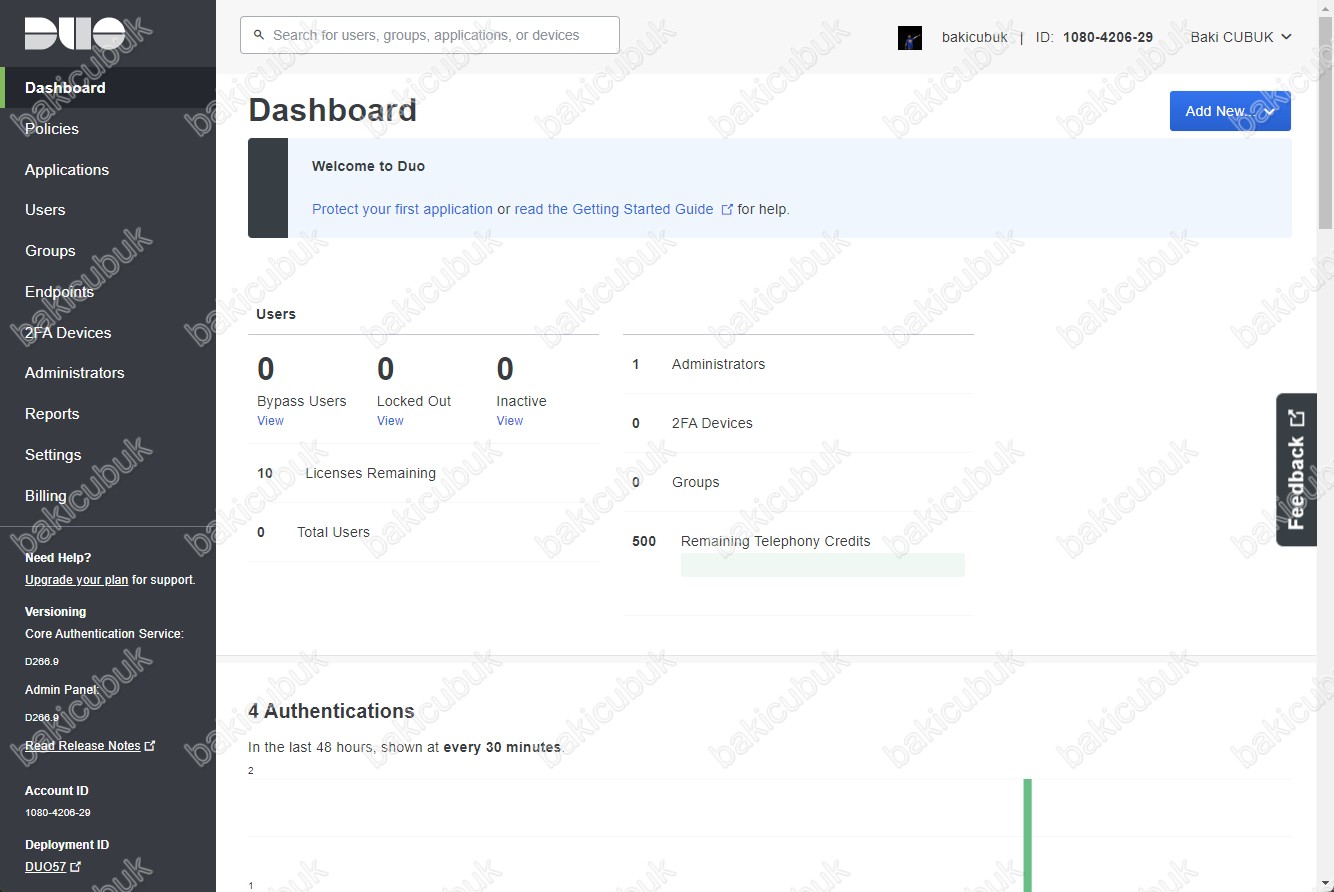Click the Core Authentication Service version D266.9
The image size is (1334, 892).
(42, 662)
